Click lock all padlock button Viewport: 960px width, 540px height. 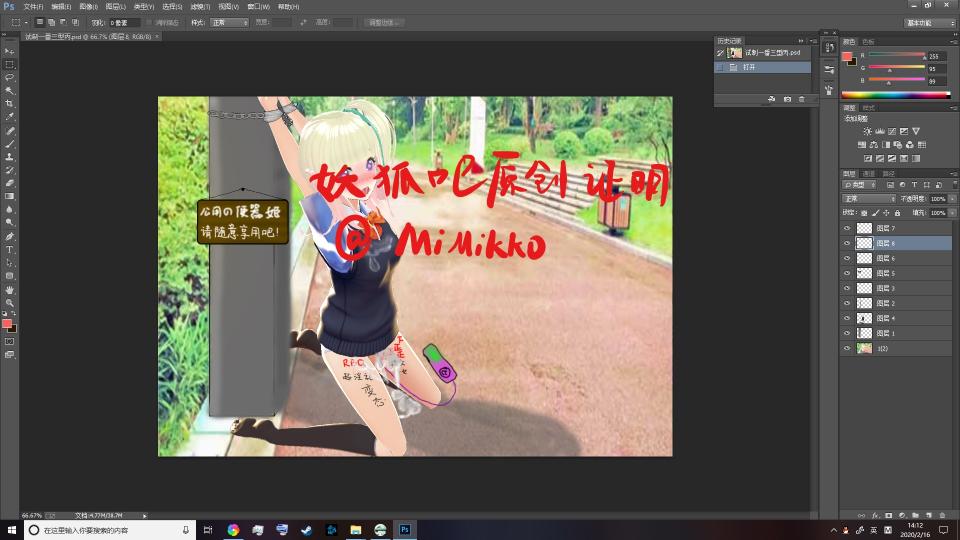tap(897, 212)
